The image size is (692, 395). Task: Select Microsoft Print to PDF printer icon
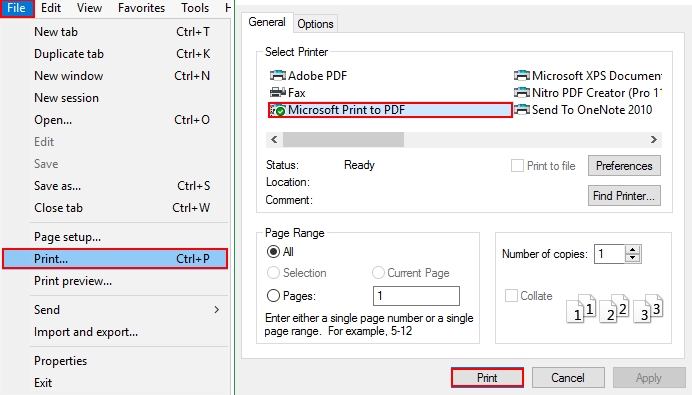(x=278, y=110)
